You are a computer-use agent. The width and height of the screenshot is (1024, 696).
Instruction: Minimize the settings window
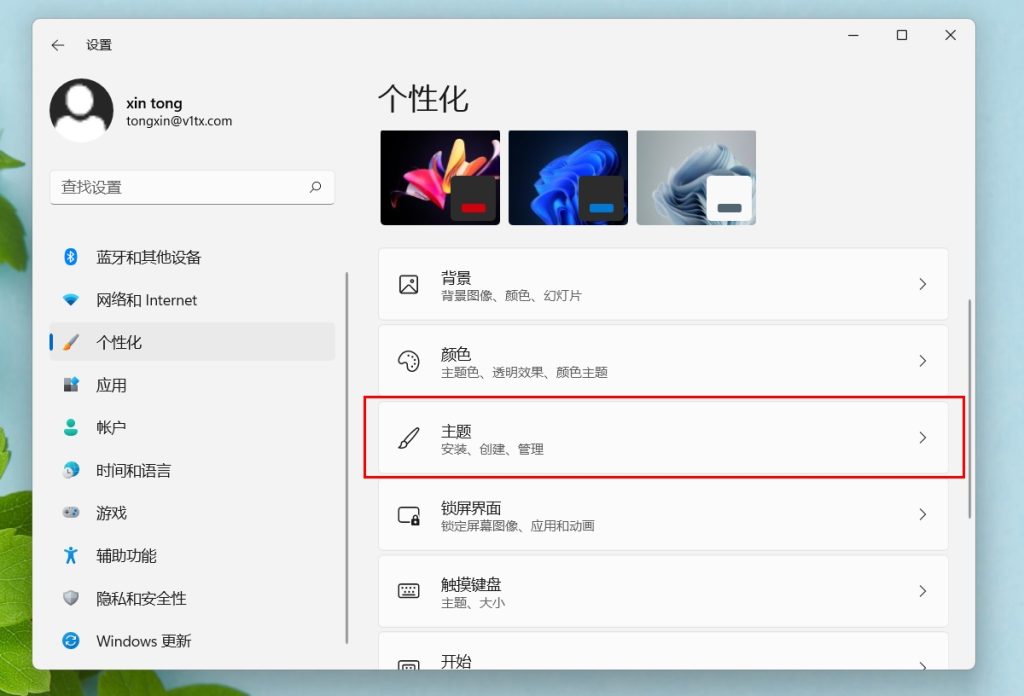coord(853,35)
